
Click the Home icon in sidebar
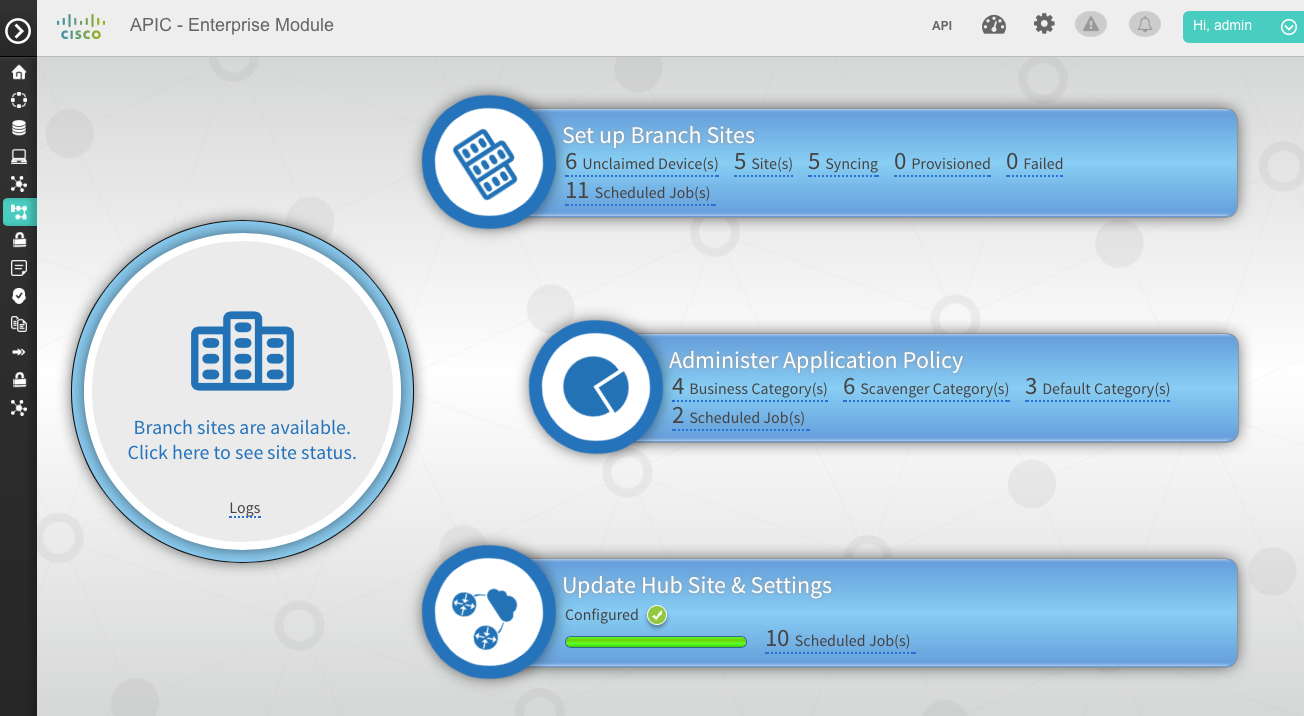[18, 72]
